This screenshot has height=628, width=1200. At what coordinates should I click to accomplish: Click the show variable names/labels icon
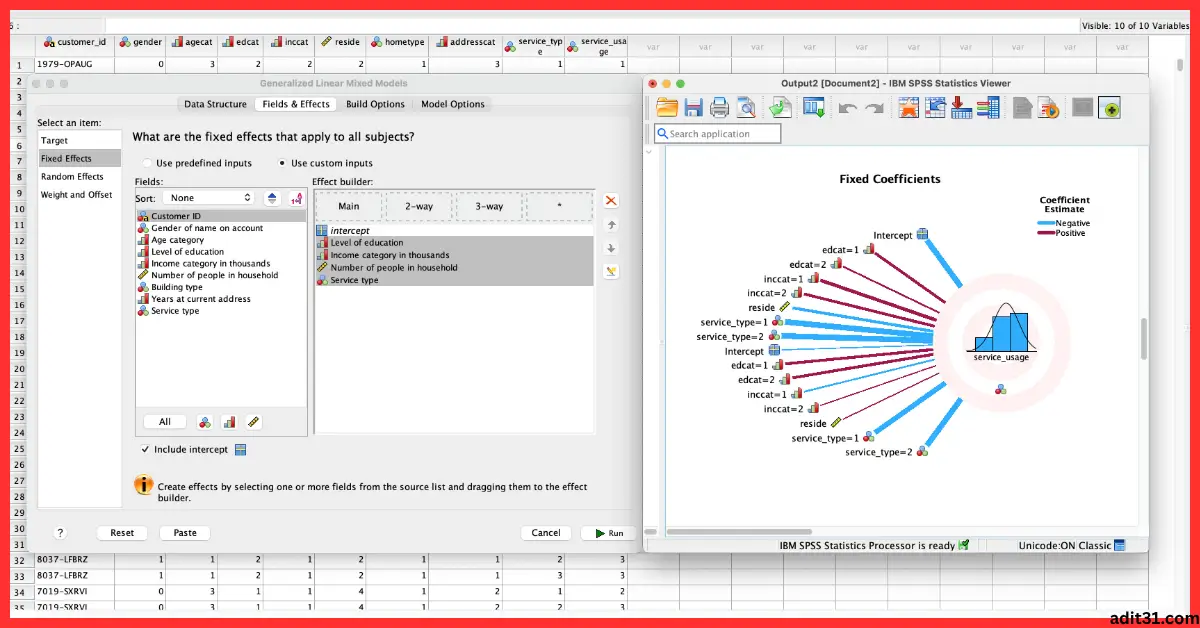tap(296, 198)
